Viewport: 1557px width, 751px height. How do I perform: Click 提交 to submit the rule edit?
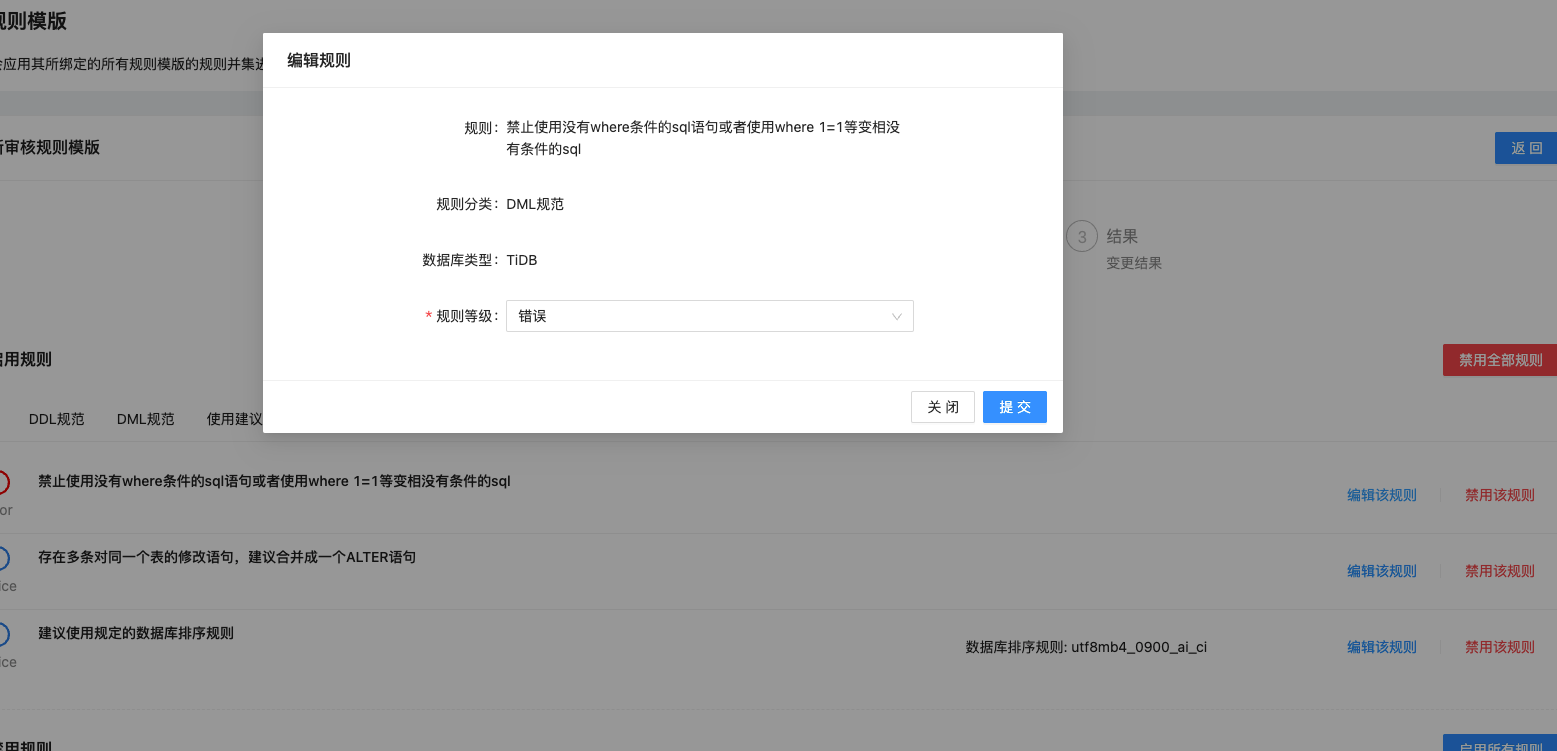pos(1014,406)
